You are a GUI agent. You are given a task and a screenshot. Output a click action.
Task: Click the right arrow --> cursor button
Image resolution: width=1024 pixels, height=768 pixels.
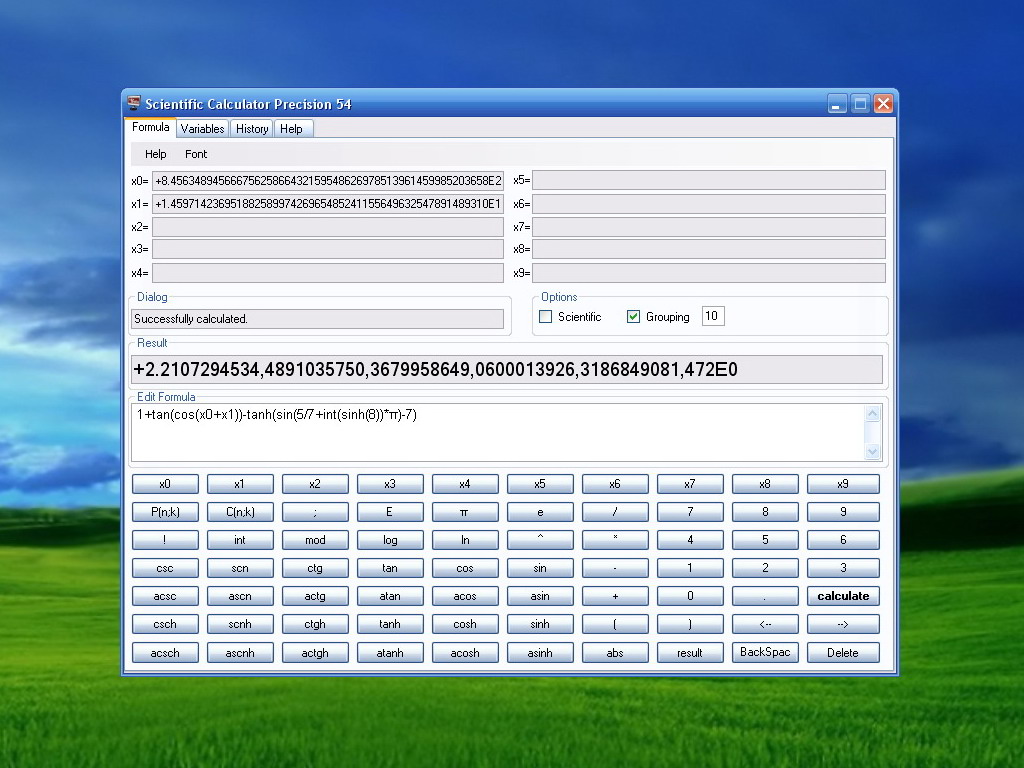[842, 624]
